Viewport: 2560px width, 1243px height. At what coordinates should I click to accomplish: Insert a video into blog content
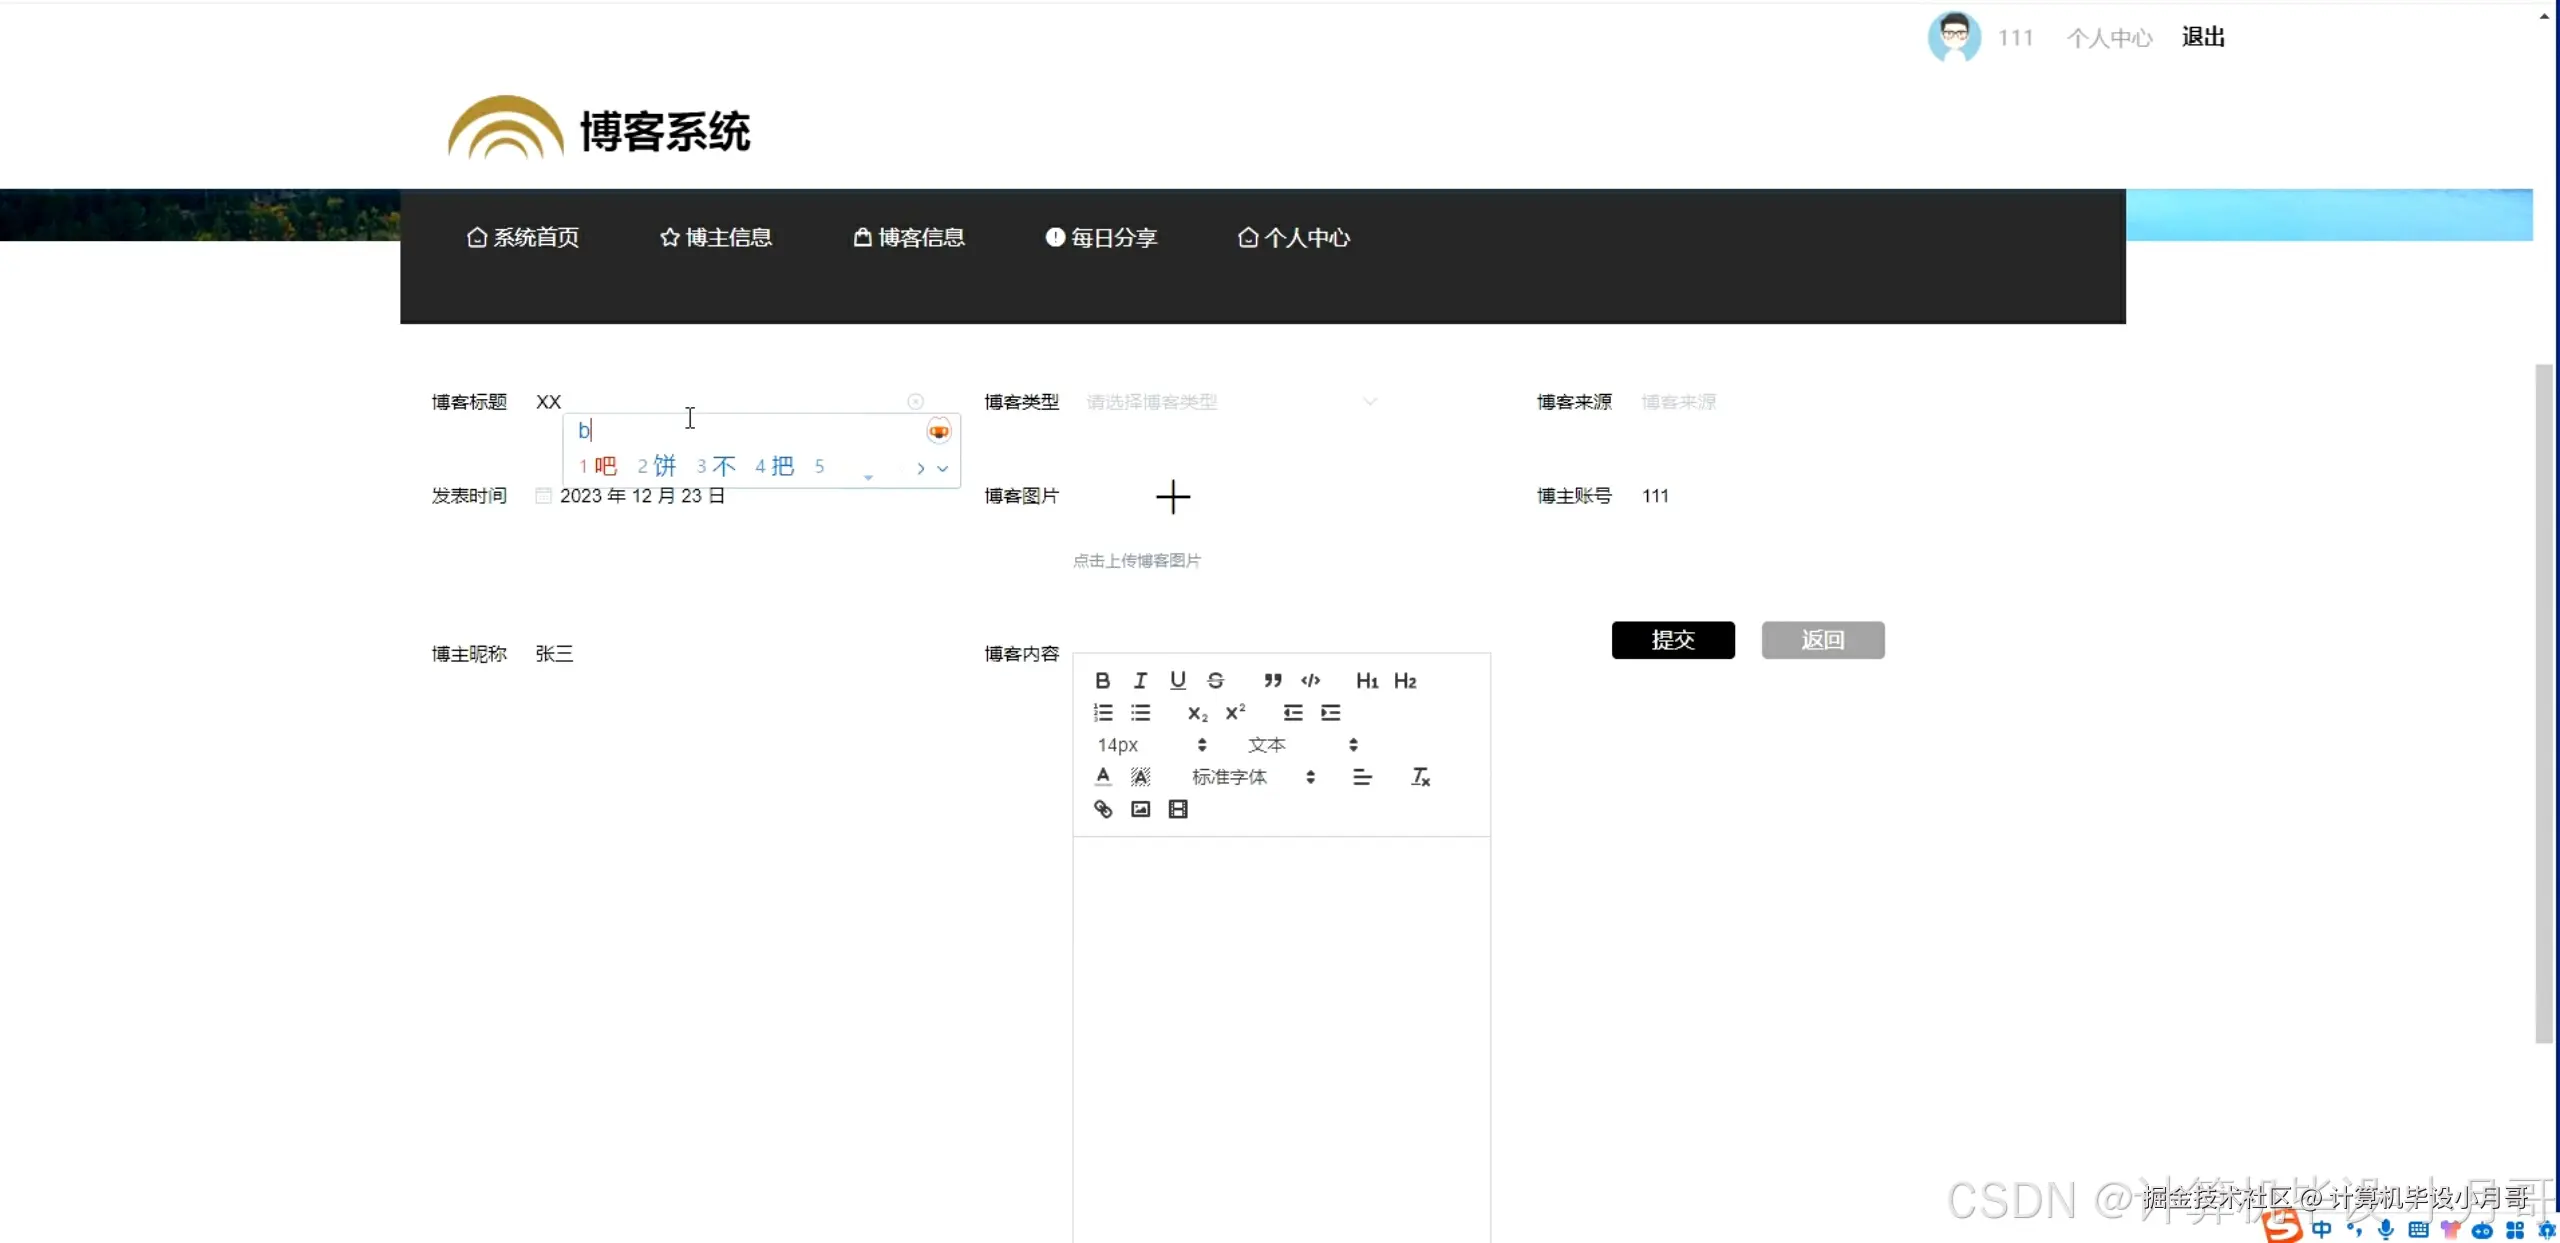coord(1178,809)
